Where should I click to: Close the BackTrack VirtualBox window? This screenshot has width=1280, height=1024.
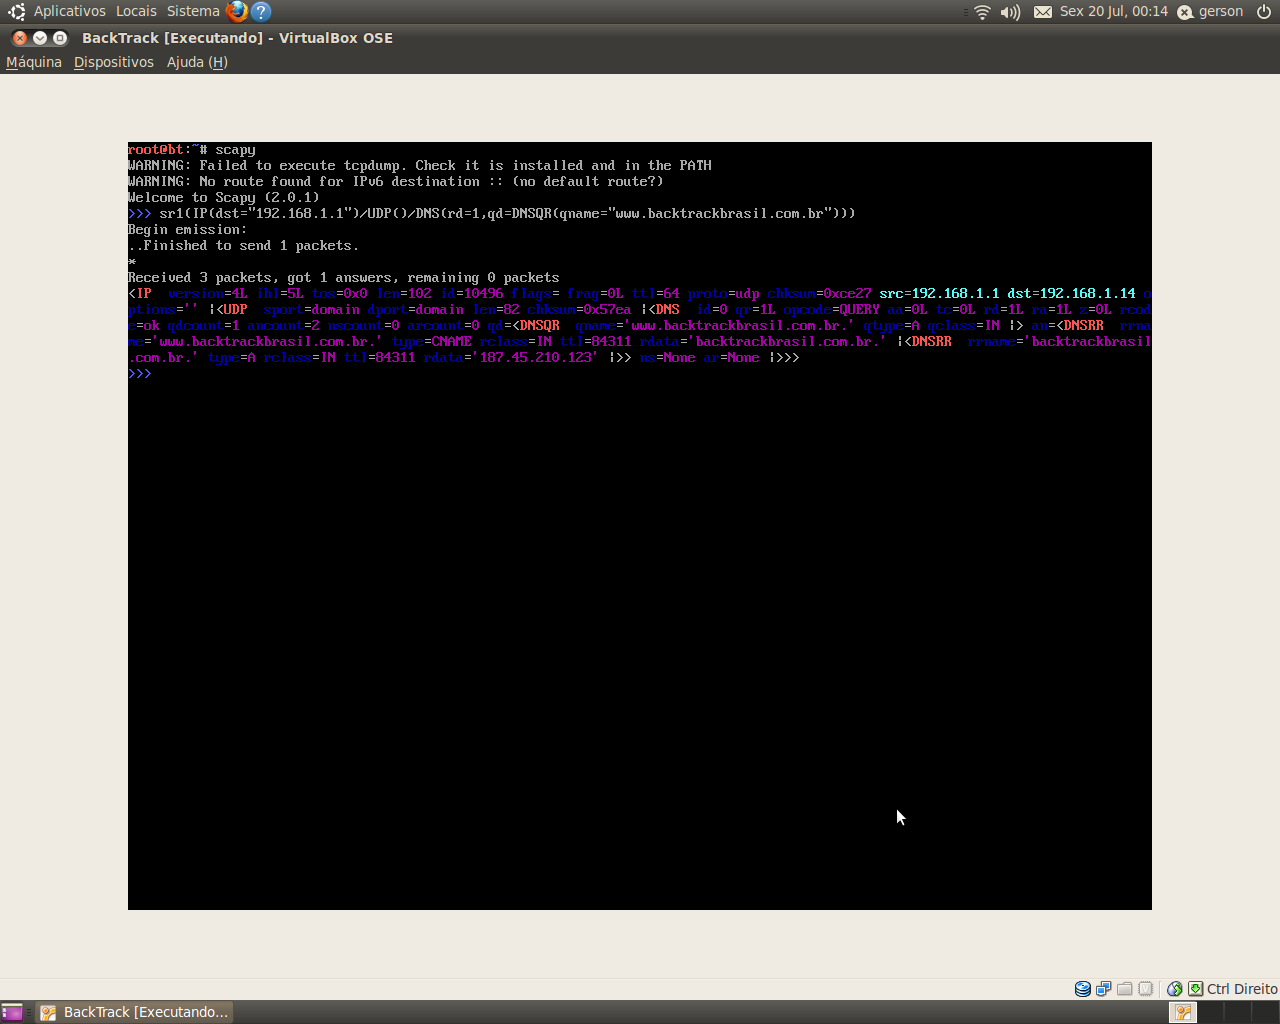coord(20,38)
